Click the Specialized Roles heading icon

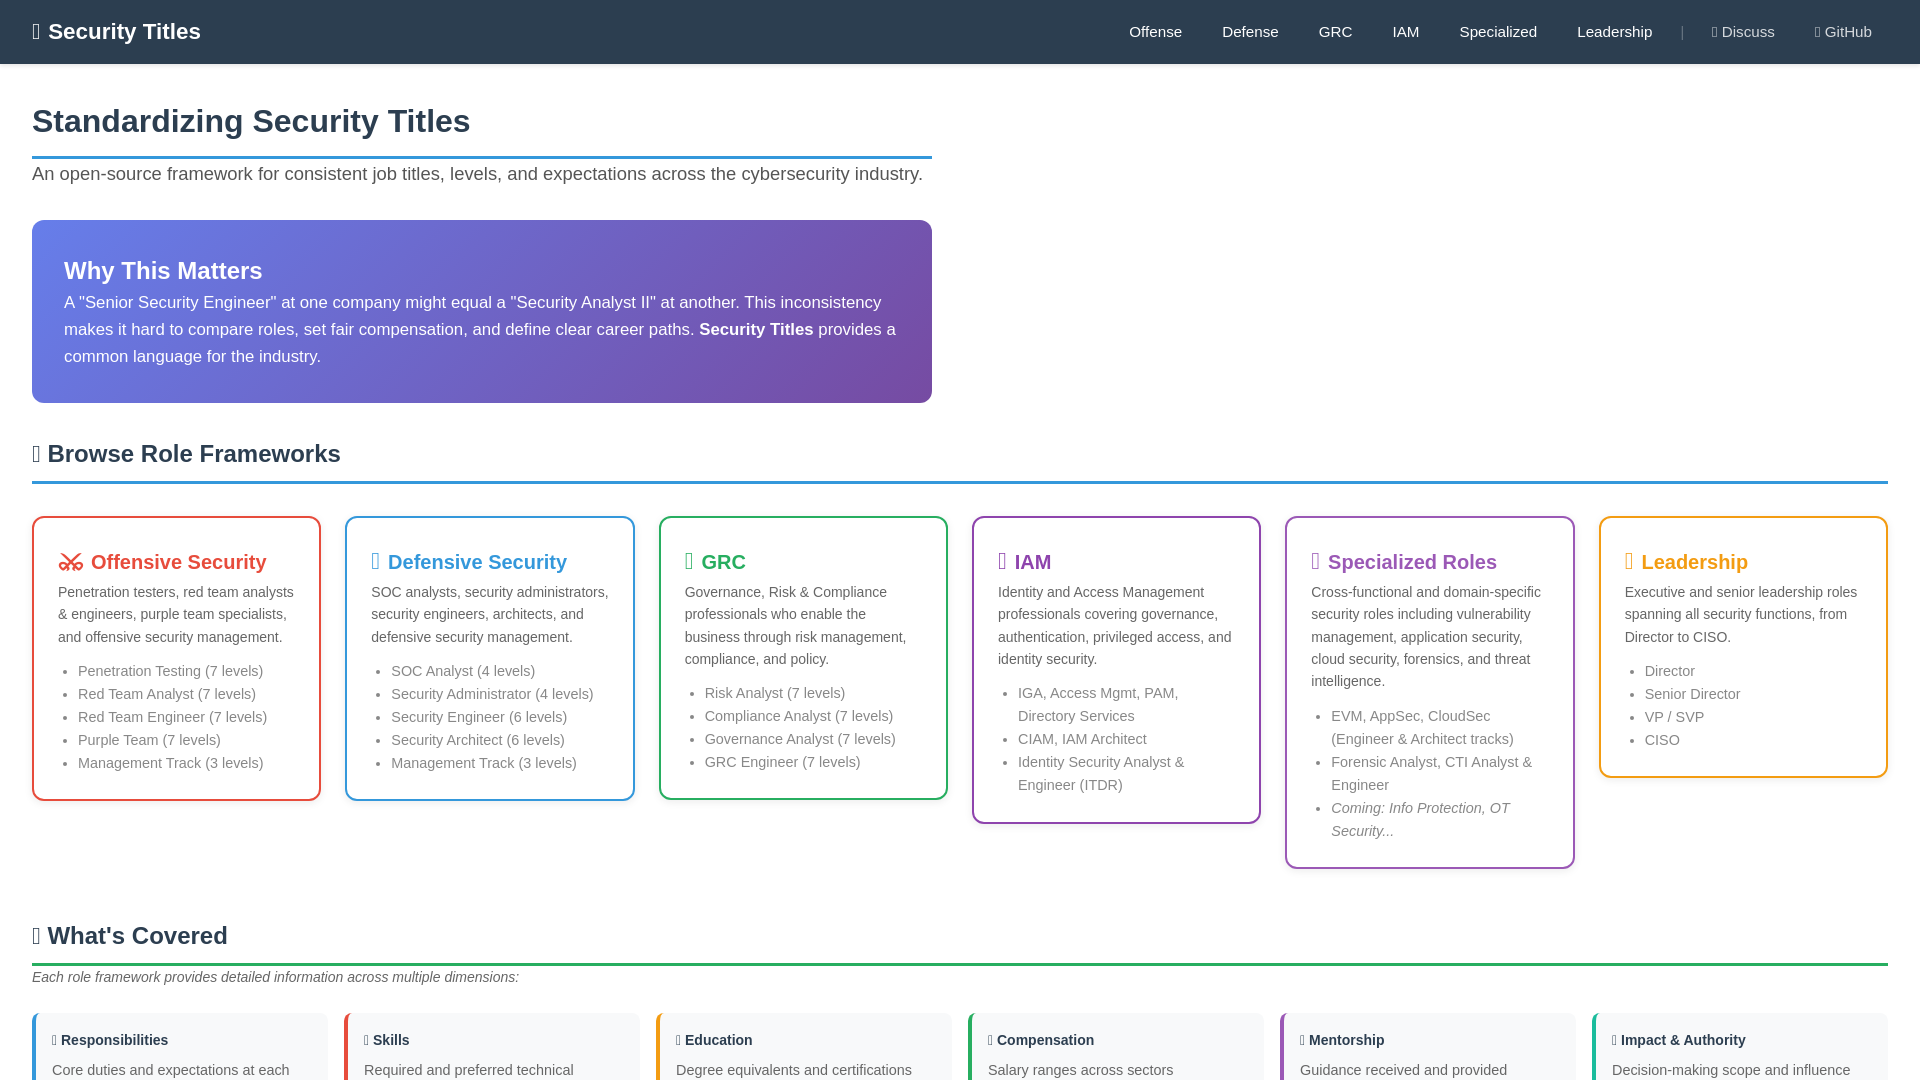1316,562
